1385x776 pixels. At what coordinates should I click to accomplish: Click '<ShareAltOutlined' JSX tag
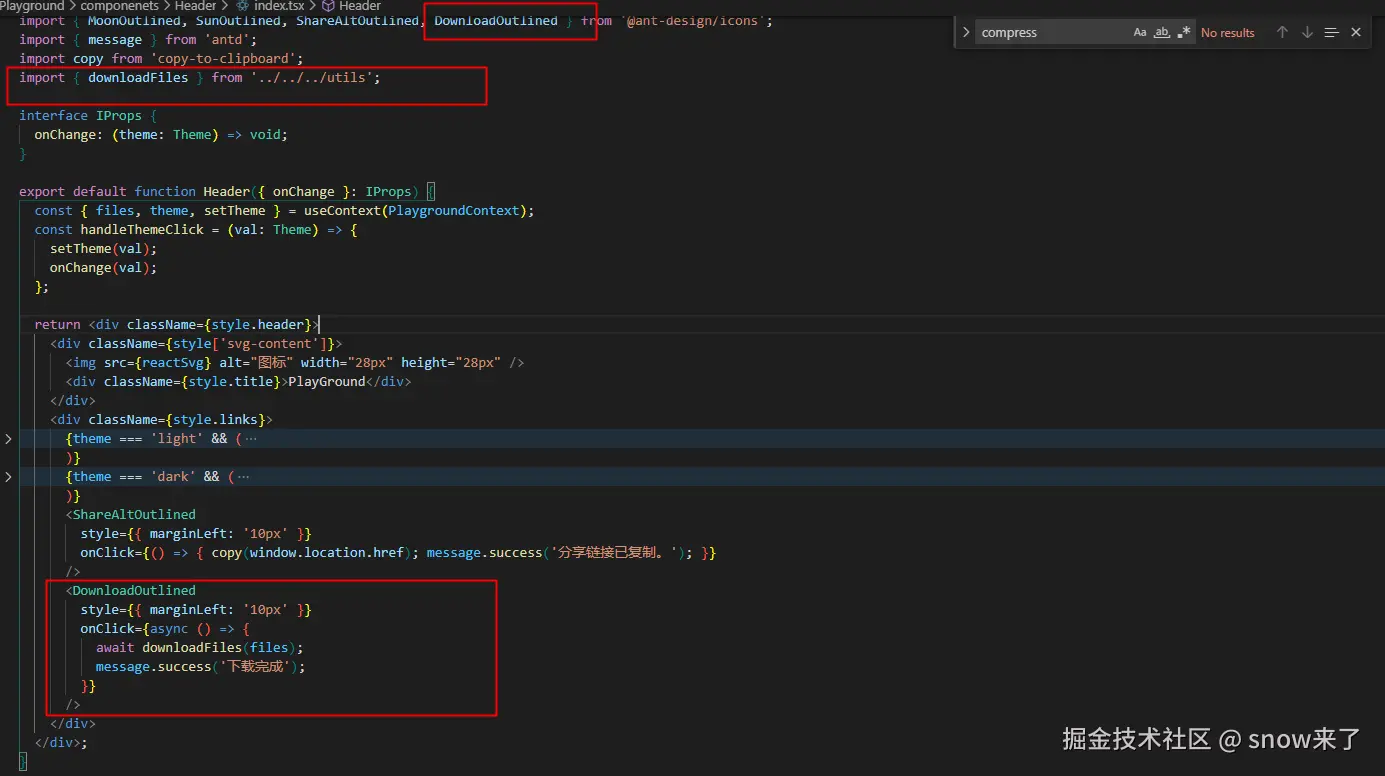point(131,514)
